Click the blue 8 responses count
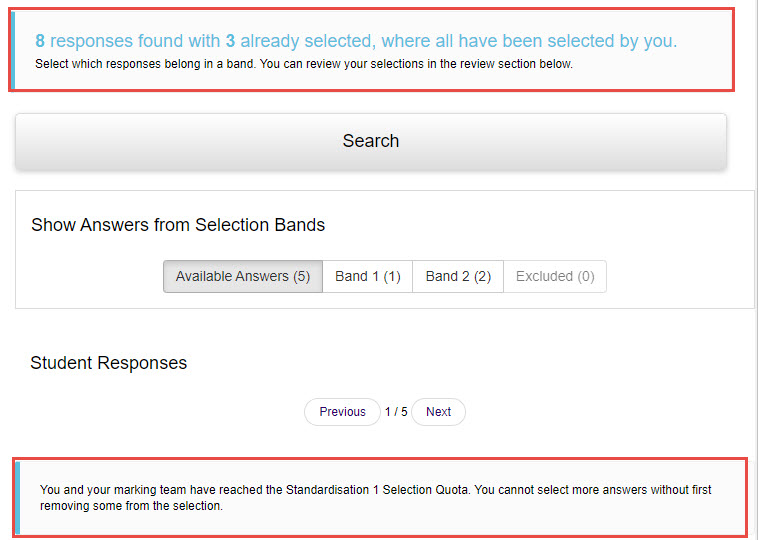The height and width of the screenshot is (540, 758). click(40, 41)
